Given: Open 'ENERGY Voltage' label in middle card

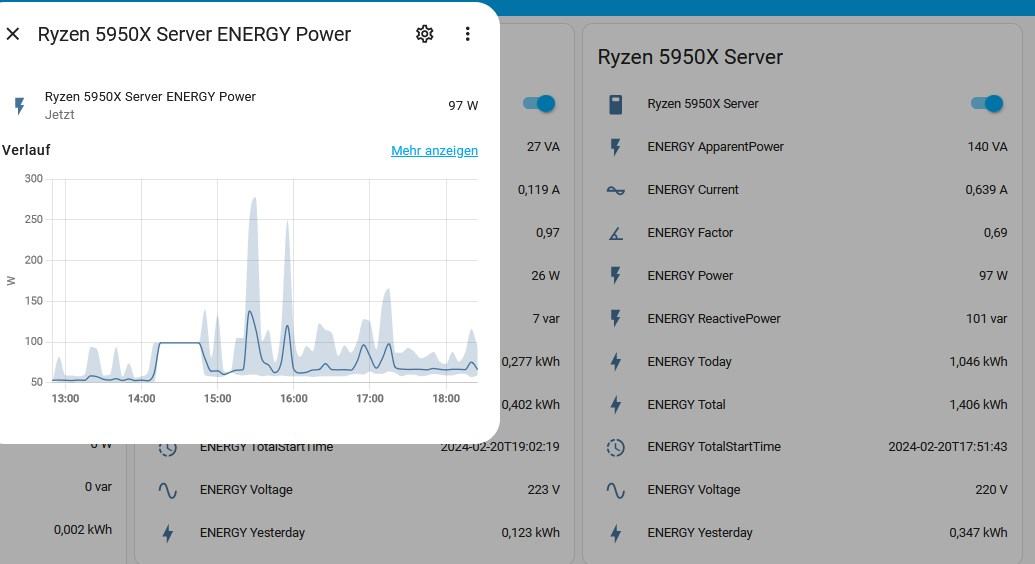Looking at the screenshot, I should (246, 489).
